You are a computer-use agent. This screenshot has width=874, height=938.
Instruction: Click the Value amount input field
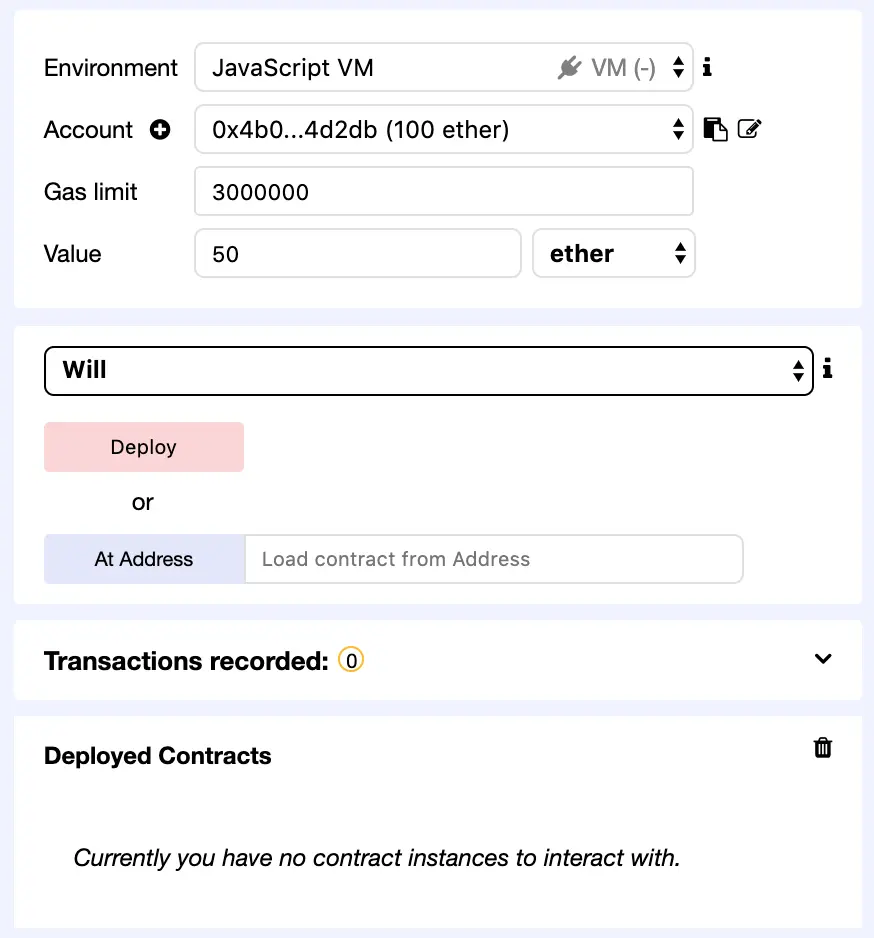tap(357, 254)
